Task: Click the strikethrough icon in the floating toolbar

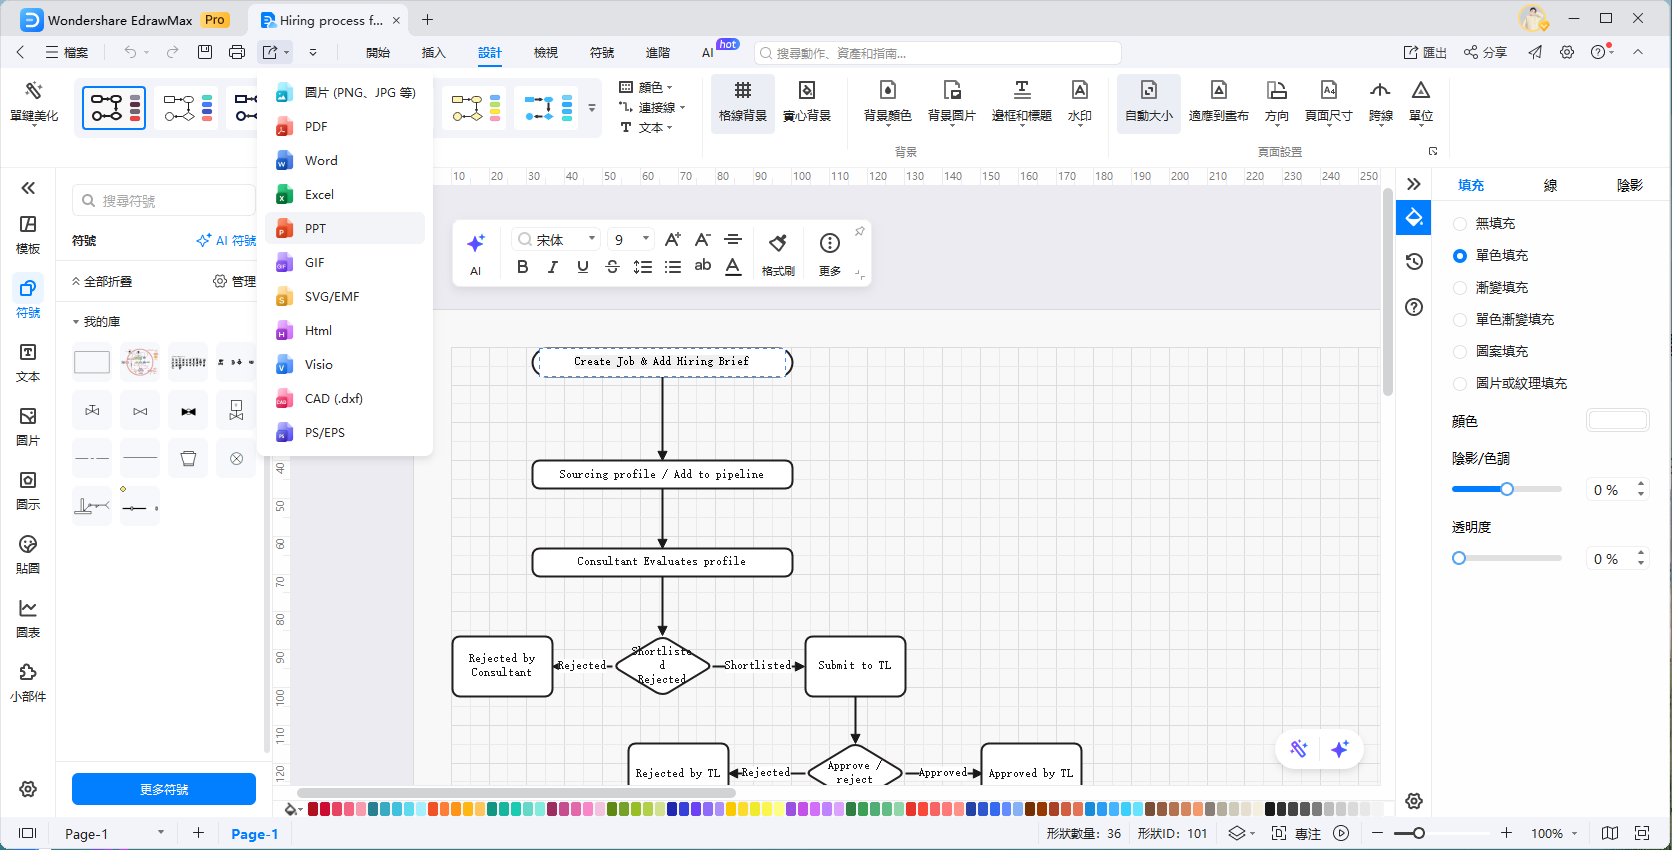Action: pyautogui.click(x=612, y=267)
